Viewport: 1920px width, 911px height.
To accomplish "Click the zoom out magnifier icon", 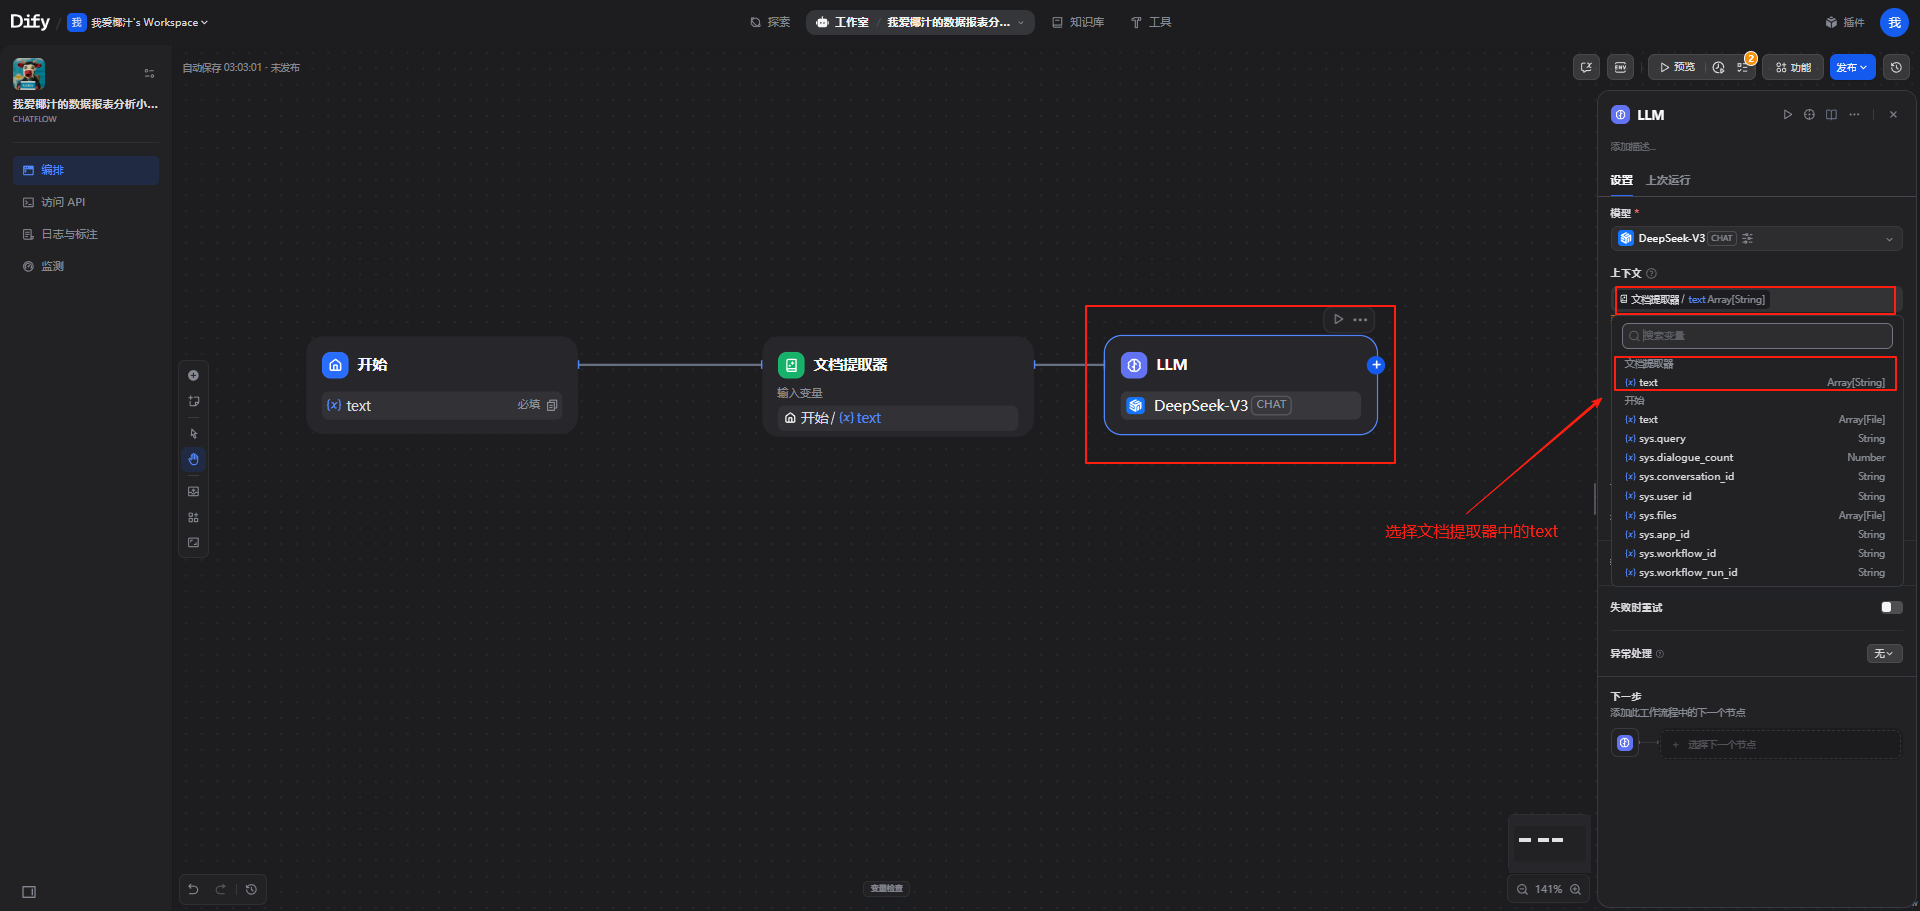I will coord(1522,889).
